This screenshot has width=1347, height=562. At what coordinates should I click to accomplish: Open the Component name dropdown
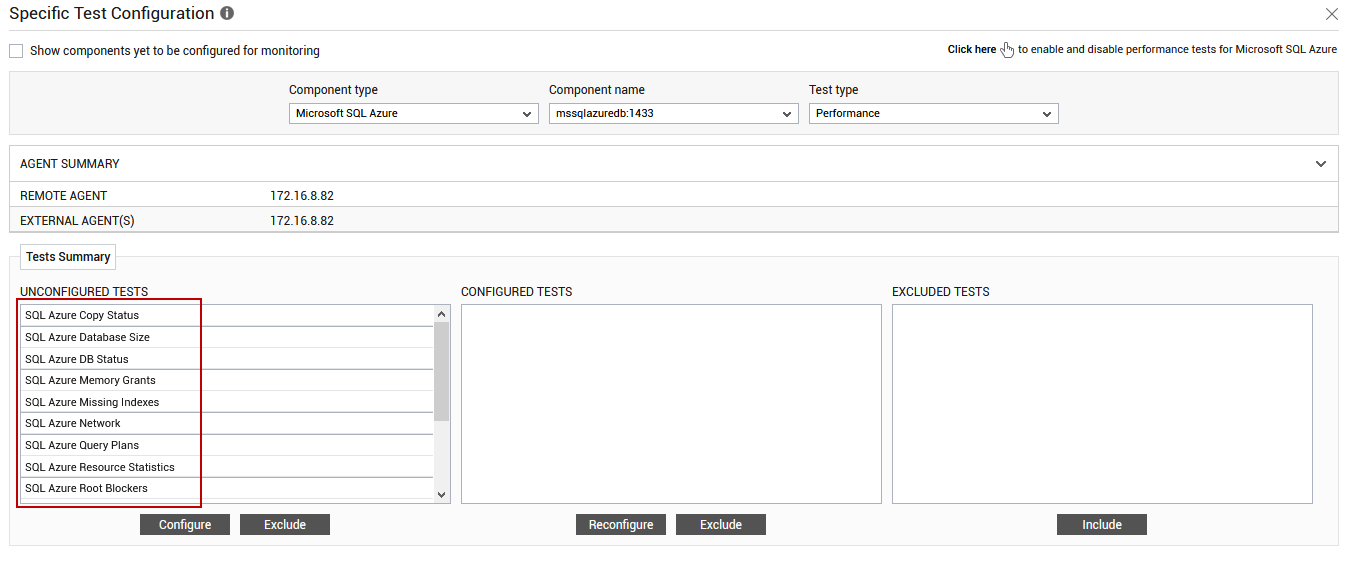tap(674, 114)
